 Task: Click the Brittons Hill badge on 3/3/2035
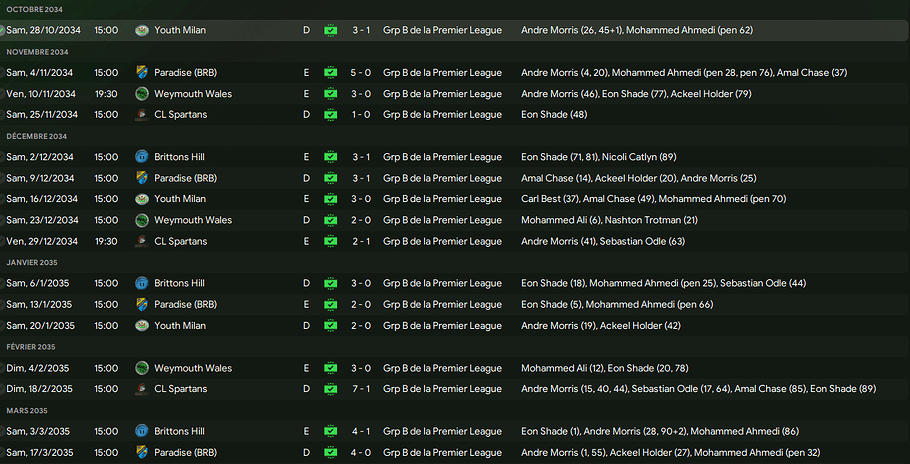[142, 431]
